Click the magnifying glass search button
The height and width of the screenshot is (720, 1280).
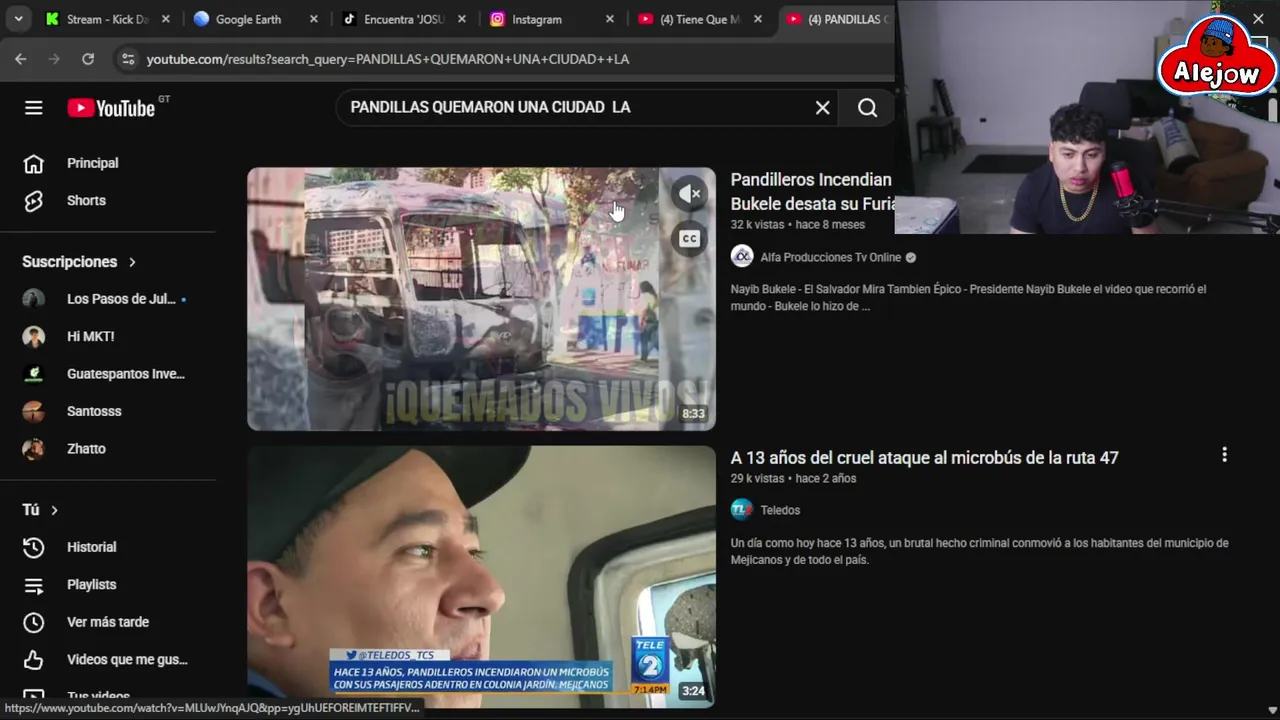pyautogui.click(x=867, y=108)
